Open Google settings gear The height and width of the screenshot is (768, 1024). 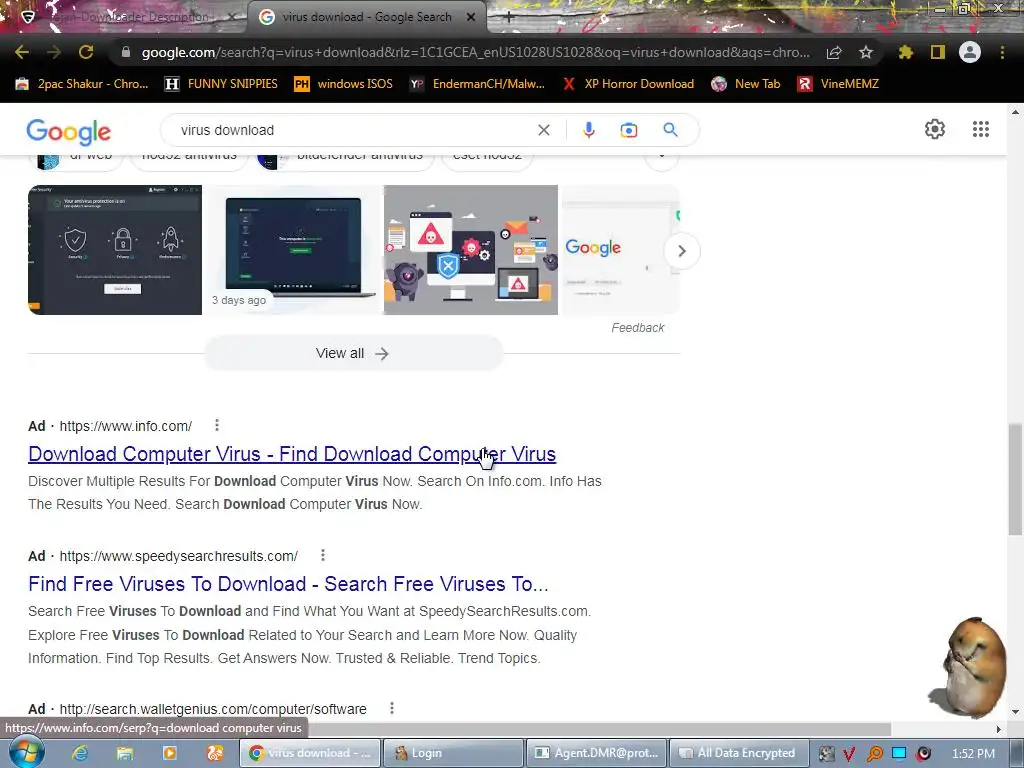(935, 129)
